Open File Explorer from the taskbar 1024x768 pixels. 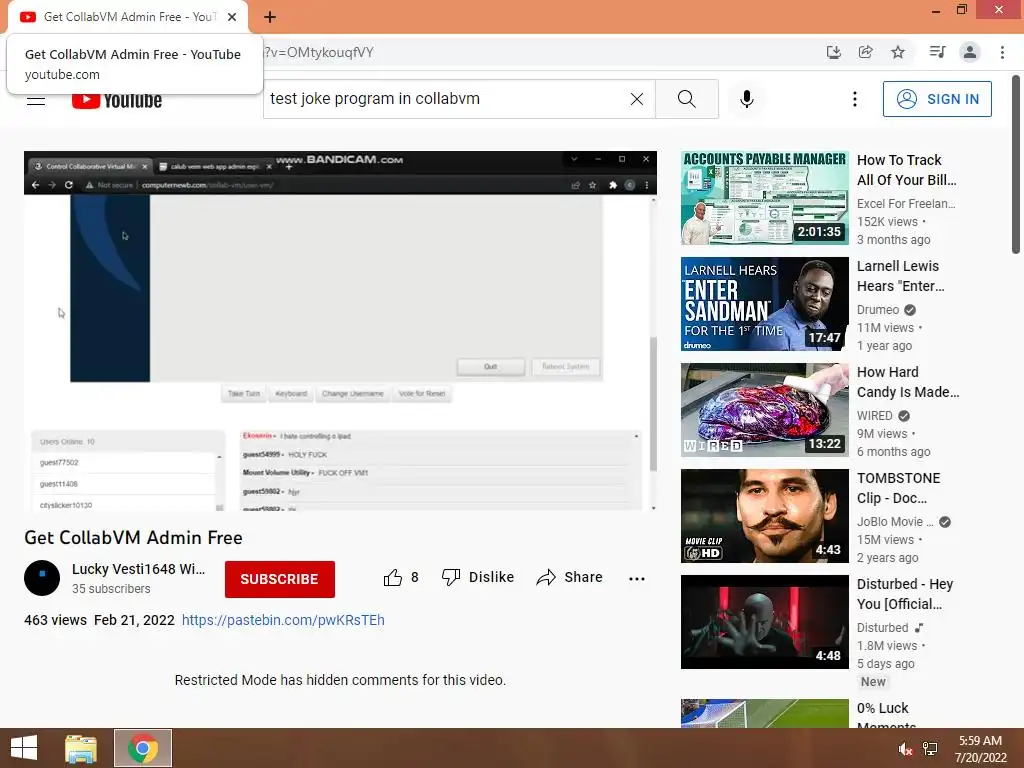tap(81, 748)
